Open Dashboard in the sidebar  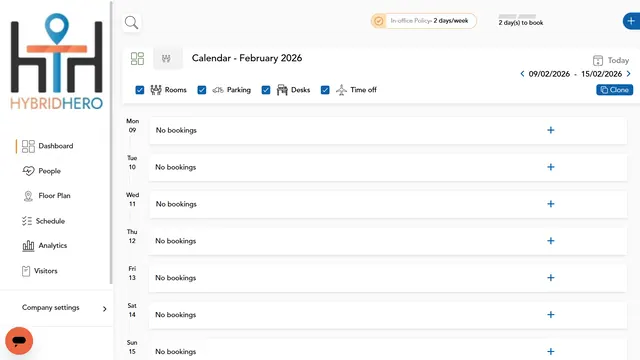(x=48, y=146)
